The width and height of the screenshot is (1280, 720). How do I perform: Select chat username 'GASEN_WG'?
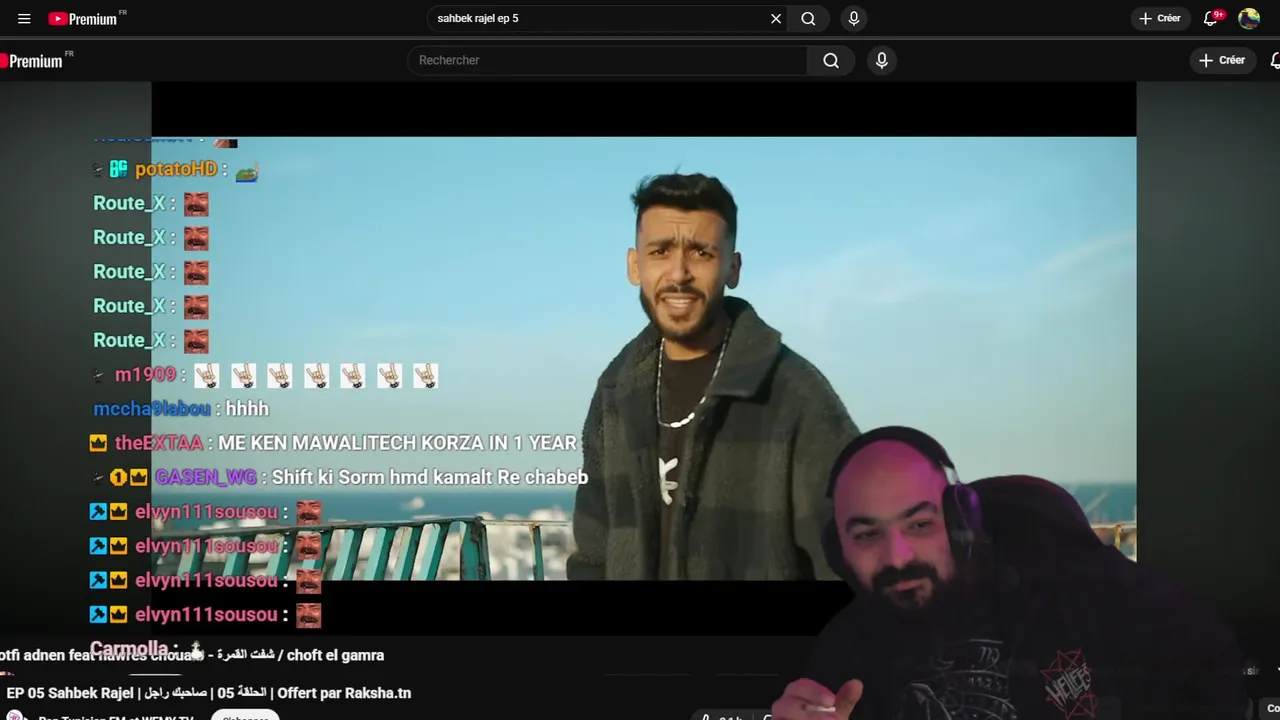206,477
